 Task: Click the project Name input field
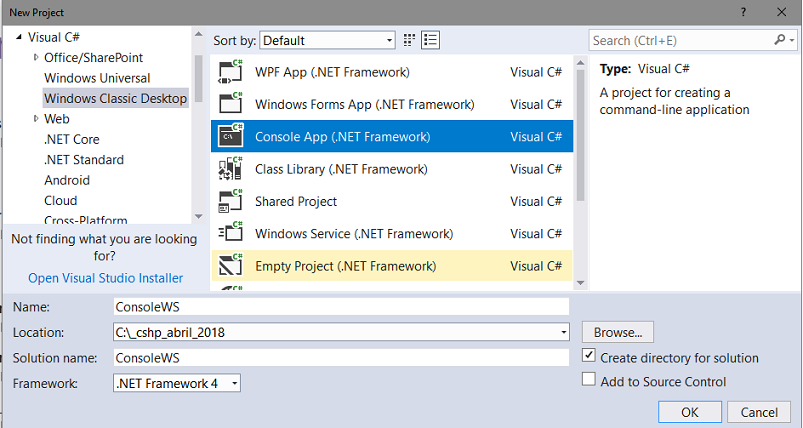(x=340, y=307)
